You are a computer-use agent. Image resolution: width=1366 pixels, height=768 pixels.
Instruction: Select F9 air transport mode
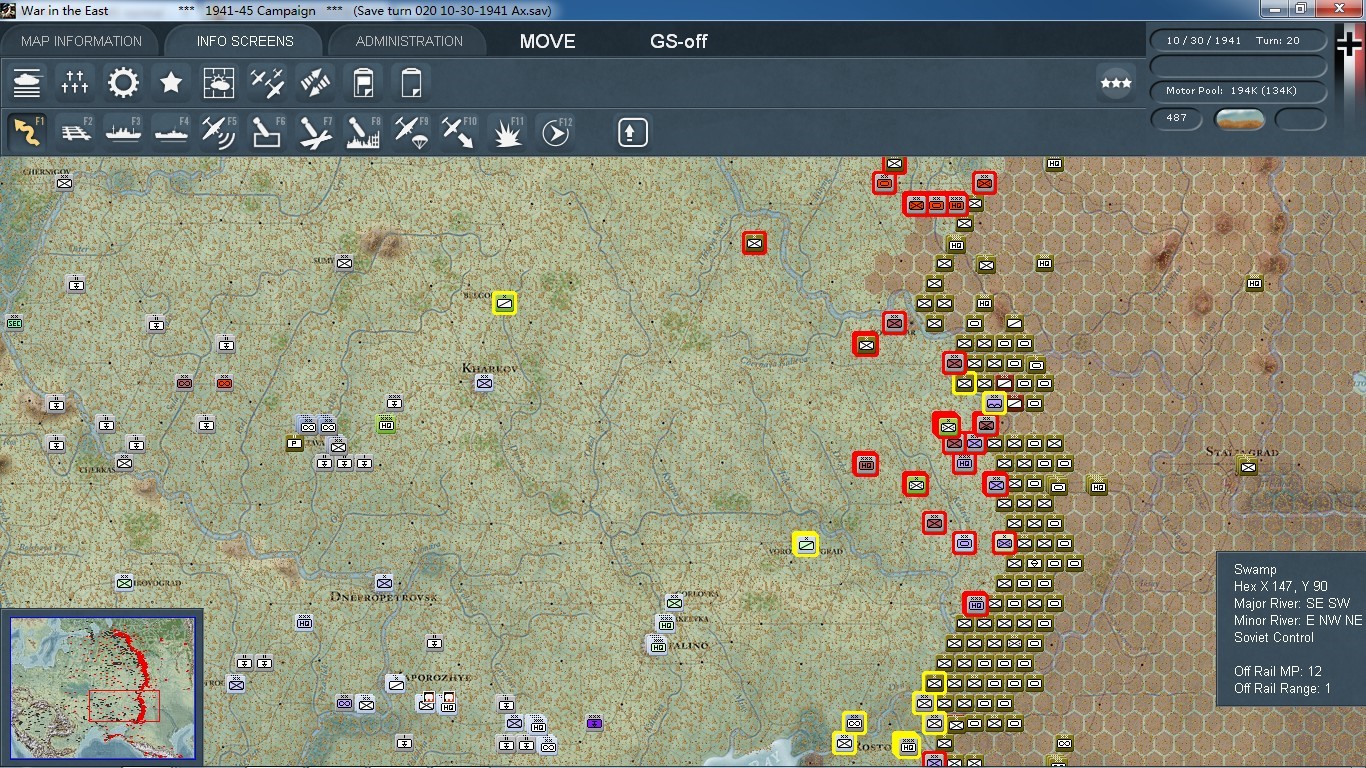(411, 132)
